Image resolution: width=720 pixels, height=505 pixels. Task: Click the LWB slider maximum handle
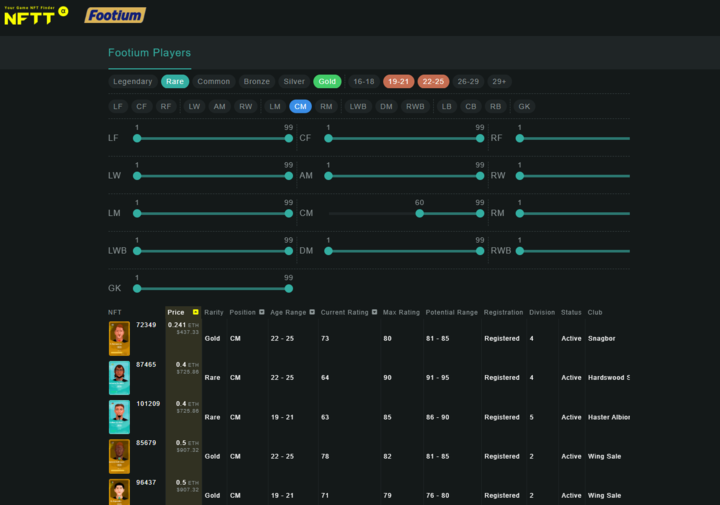coord(288,251)
